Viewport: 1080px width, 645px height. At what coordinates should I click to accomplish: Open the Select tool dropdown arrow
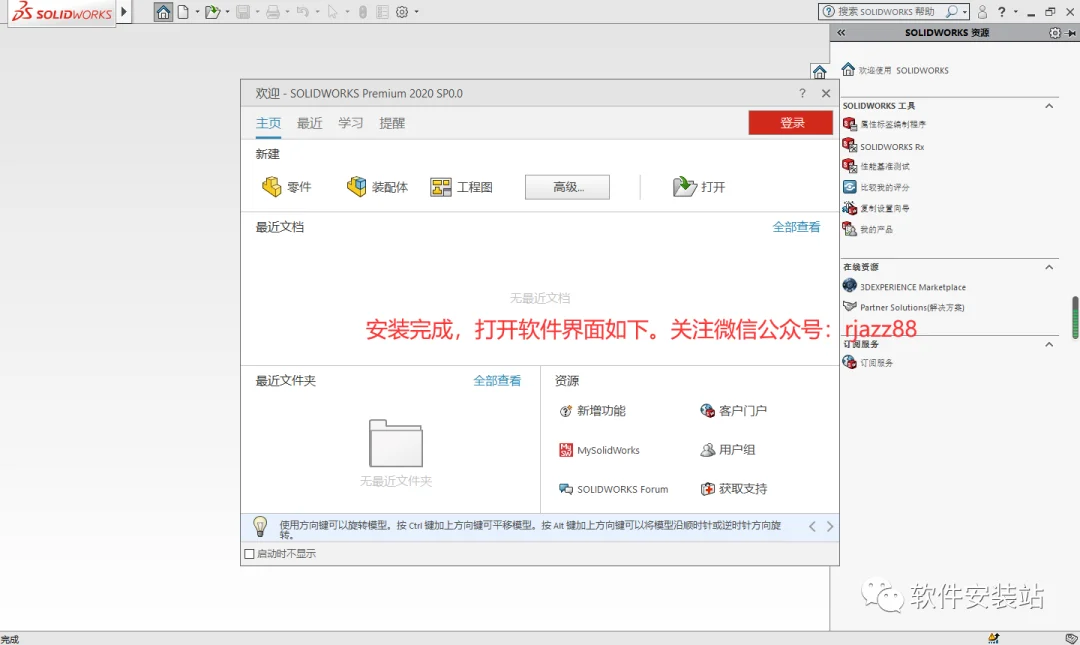coord(347,12)
